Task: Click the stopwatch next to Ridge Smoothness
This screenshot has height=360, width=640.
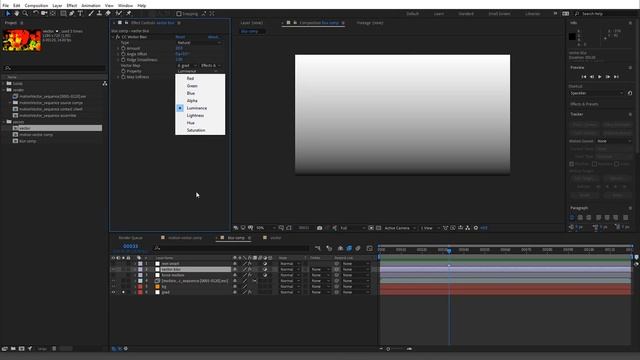Action: [x=123, y=60]
